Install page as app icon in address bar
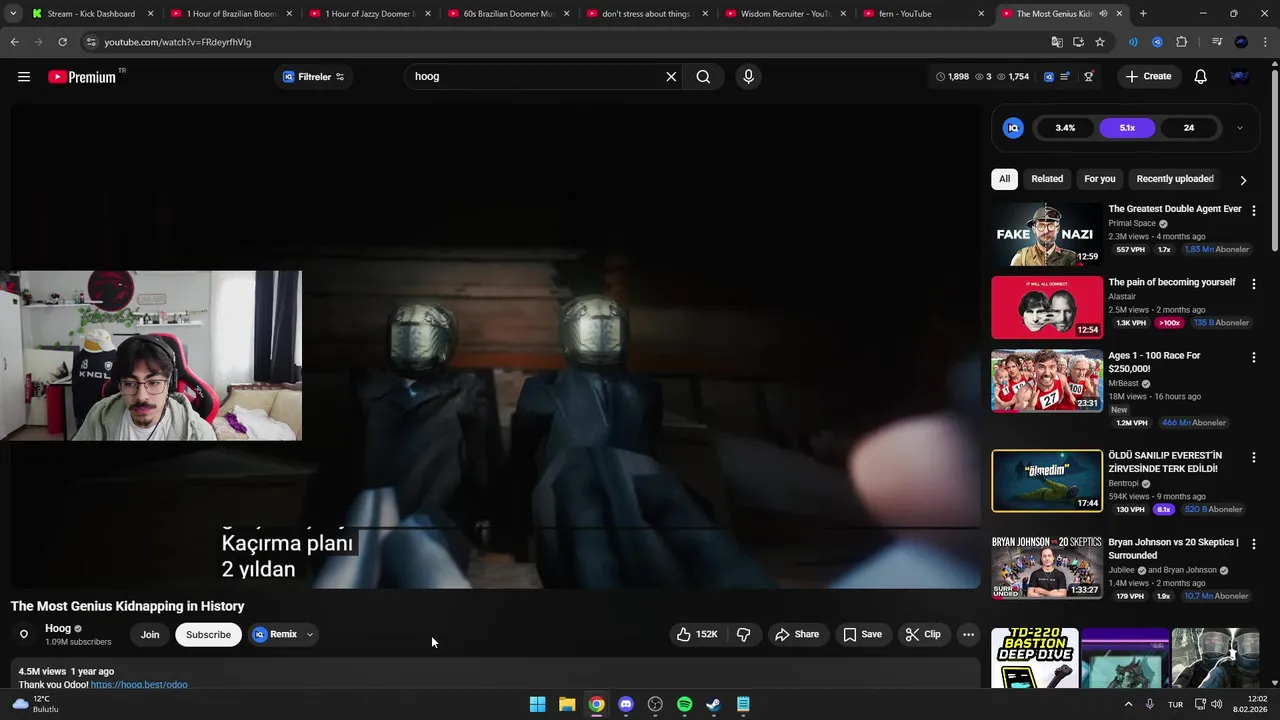This screenshot has height=720, width=1280. (x=1078, y=42)
